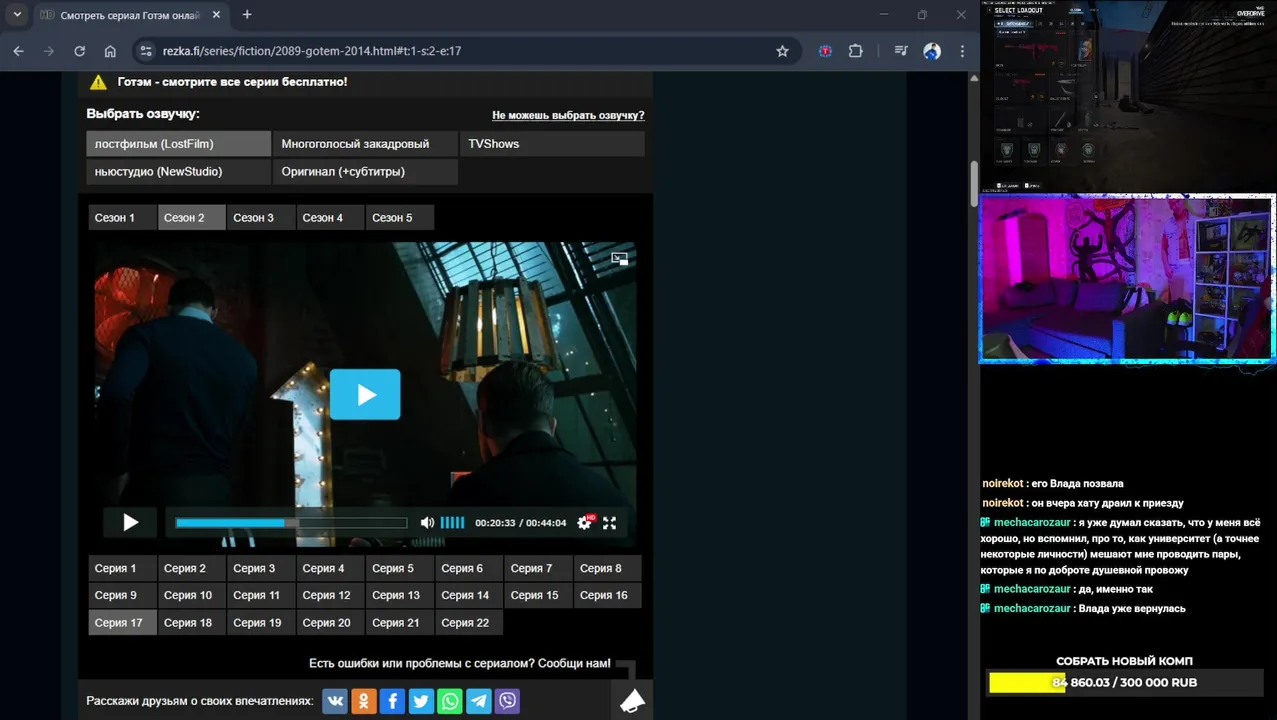Open the tab search dropdown arrow
1277x720 pixels.
pyautogui.click(x=17, y=15)
